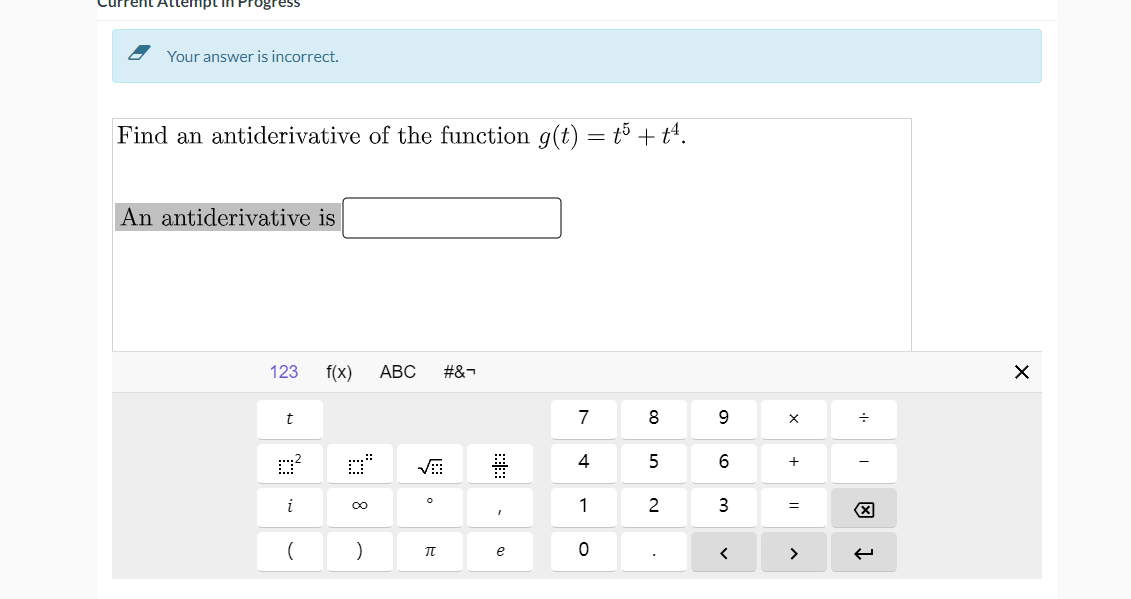Click the right parenthesis key
This screenshot has width=1131, height=599.
(360, 551)
